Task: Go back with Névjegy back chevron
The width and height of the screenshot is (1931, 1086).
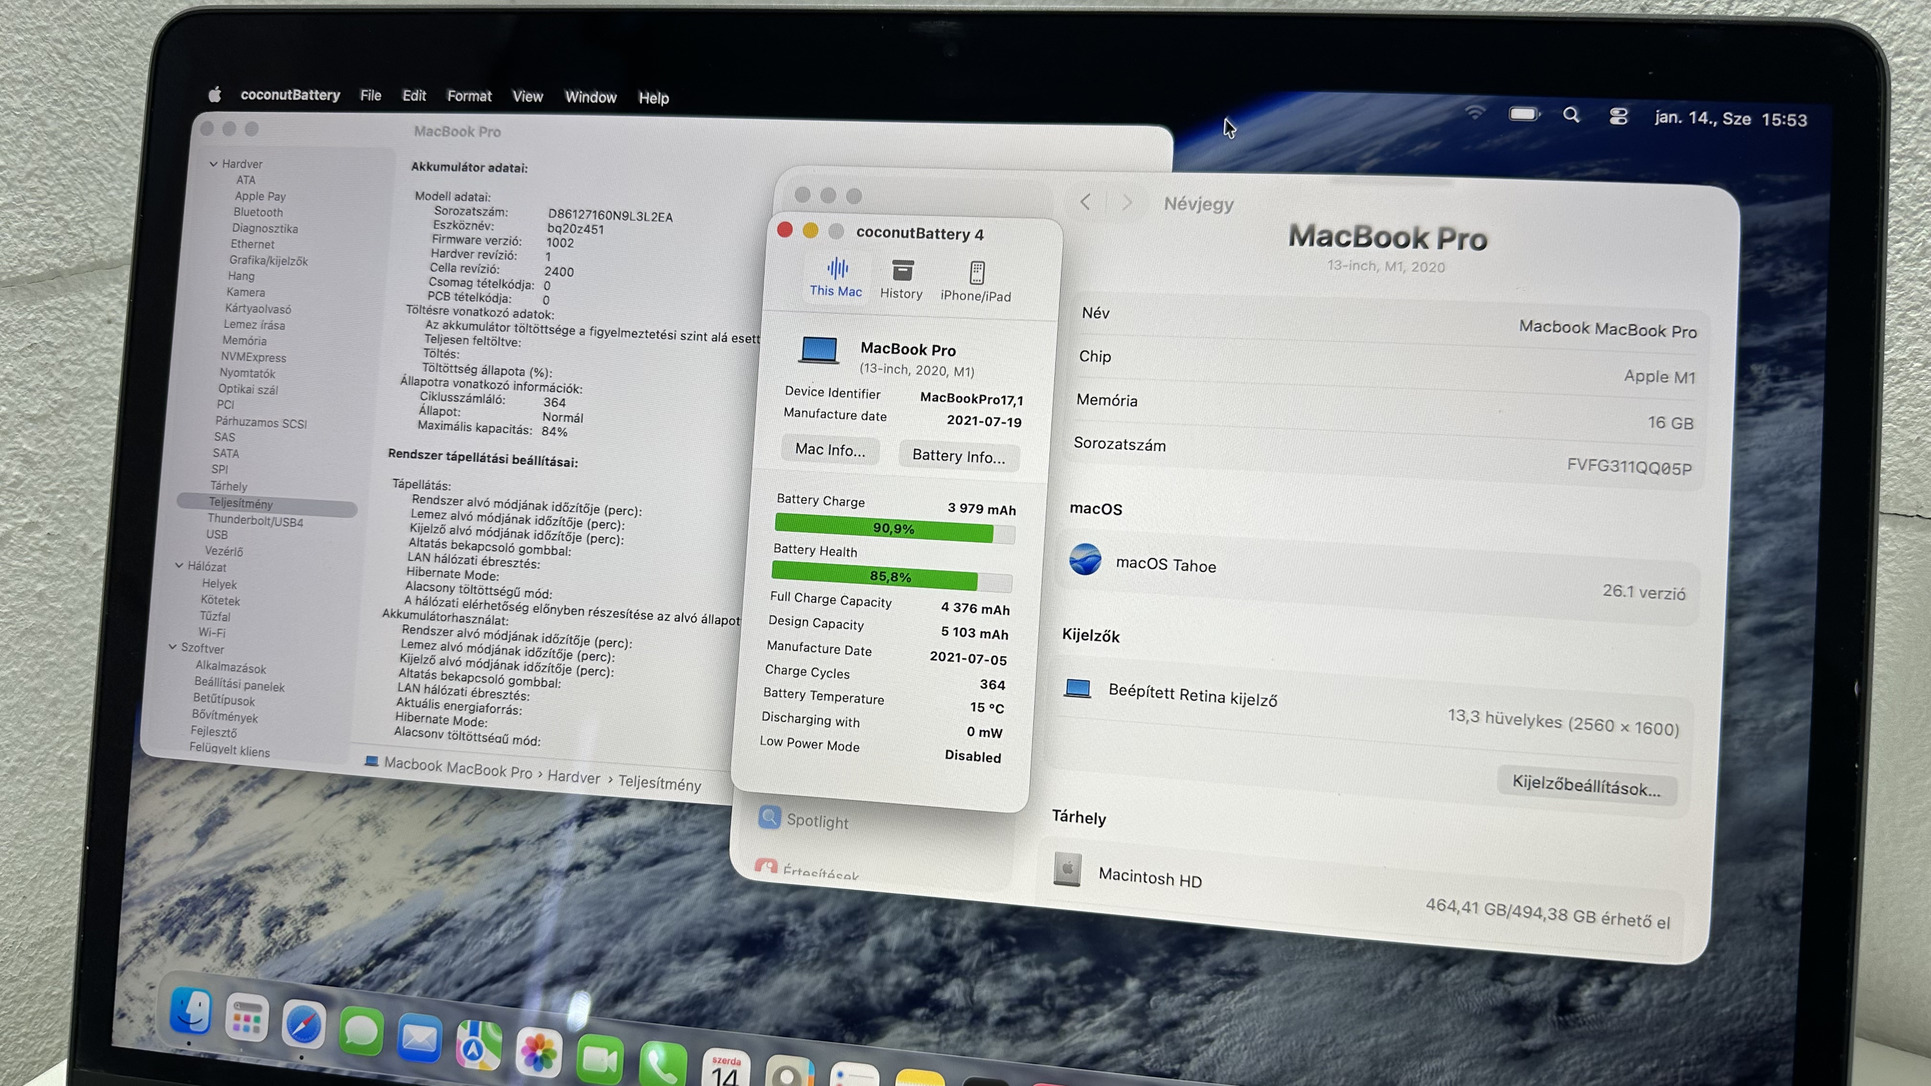Action: click(1085, 202)
